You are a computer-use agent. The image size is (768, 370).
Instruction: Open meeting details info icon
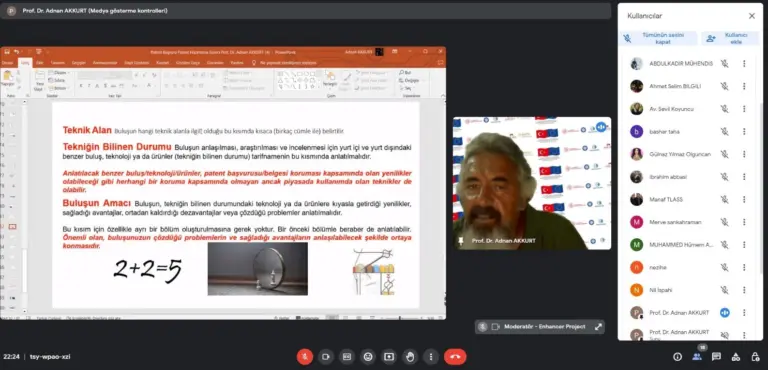677,357
